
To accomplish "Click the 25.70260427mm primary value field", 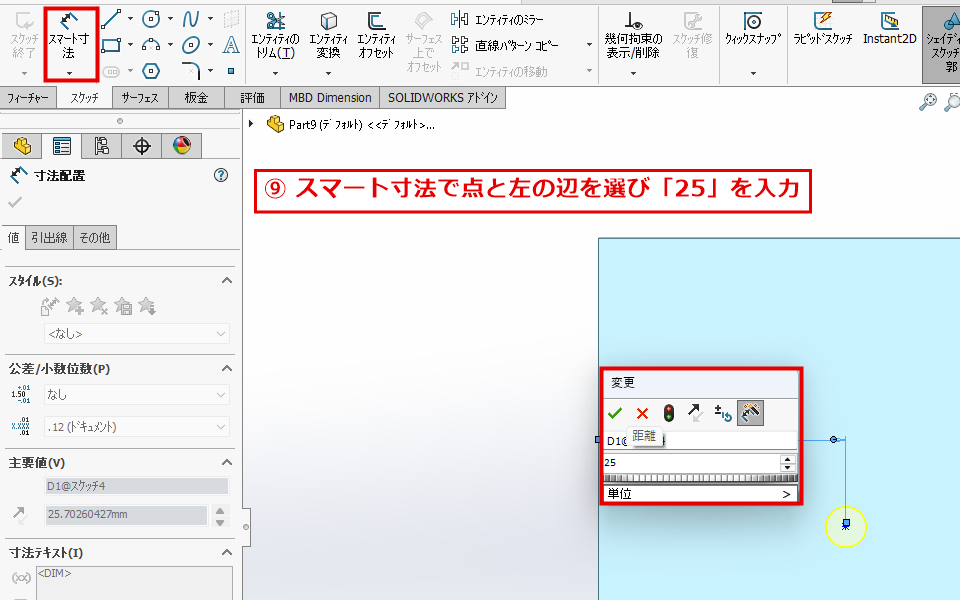I will [x=126, y=514].
